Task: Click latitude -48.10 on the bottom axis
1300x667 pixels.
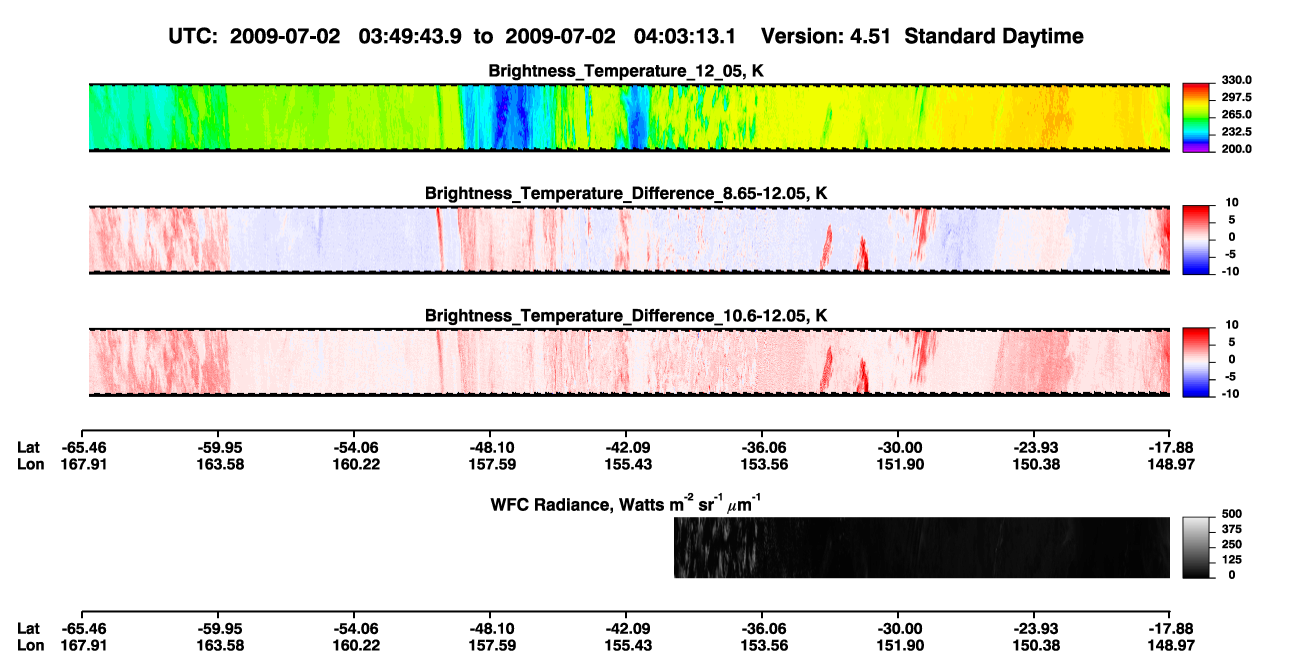Action: coord(490,629)
